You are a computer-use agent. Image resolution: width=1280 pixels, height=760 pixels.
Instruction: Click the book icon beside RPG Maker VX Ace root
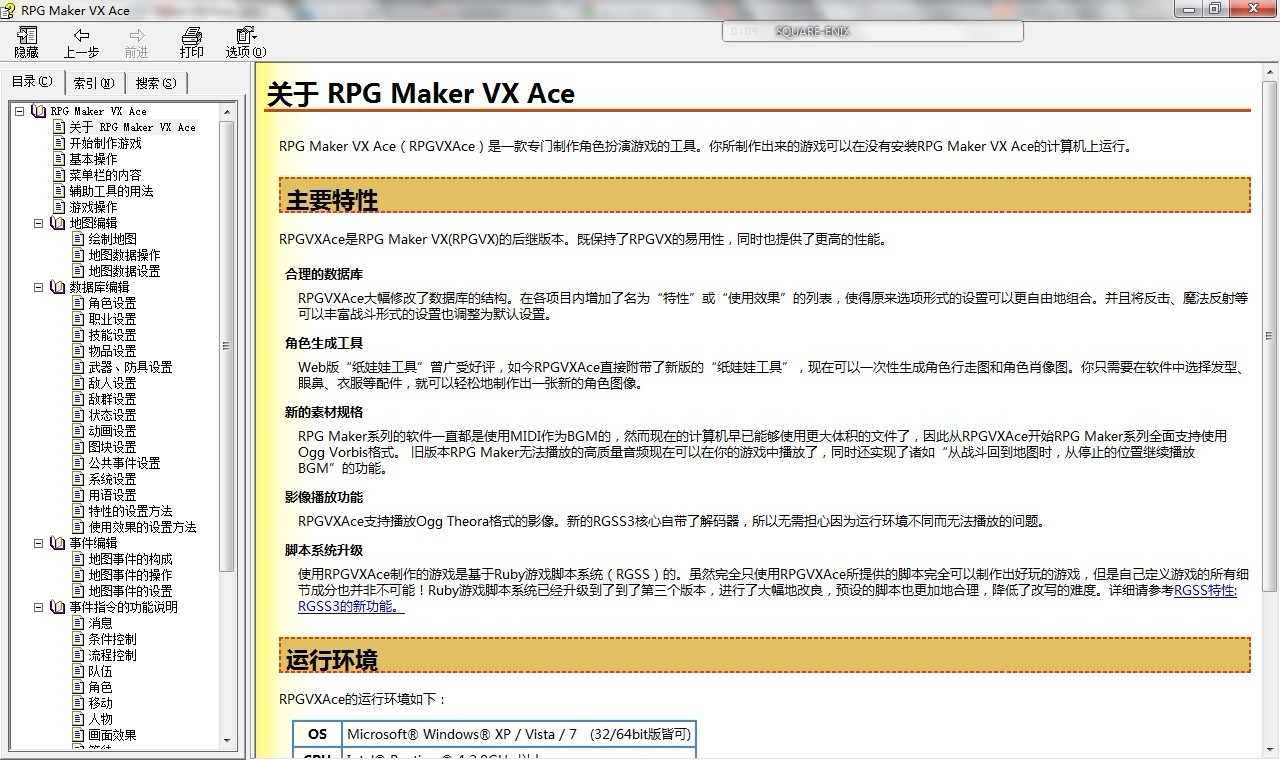coord(39,111)
